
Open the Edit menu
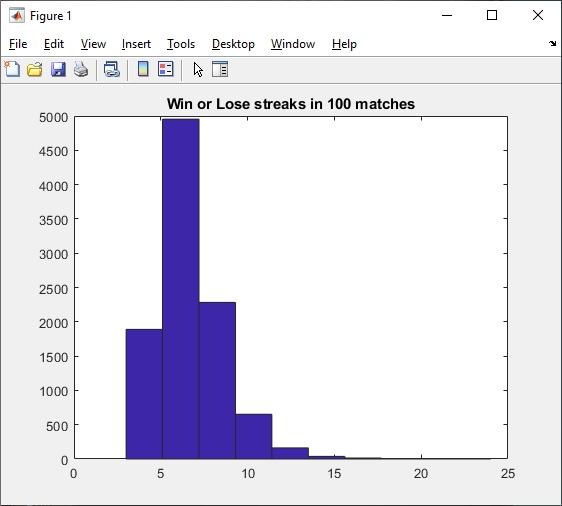coord(54,44)
